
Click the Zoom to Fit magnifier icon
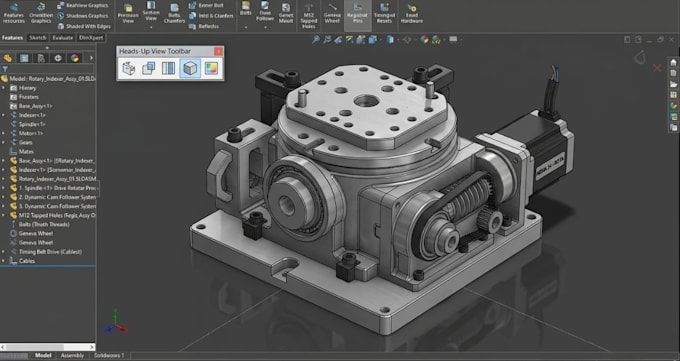pyautogui.click(x=316, y=40)
